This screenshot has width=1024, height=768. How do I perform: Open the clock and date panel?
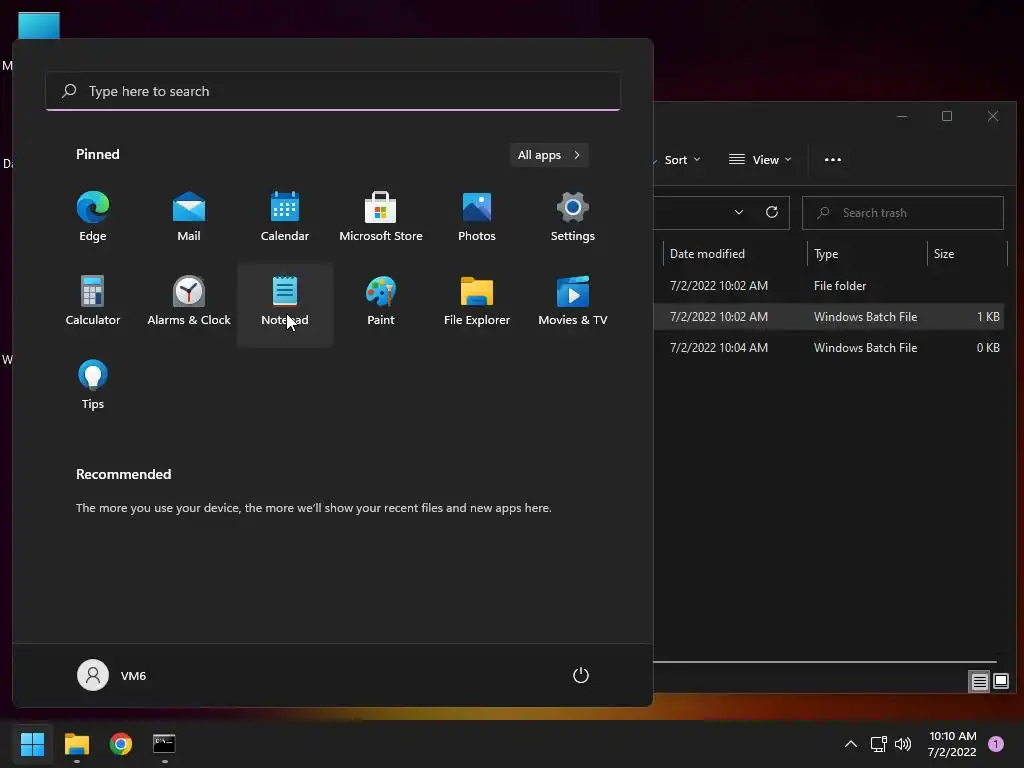952,744
